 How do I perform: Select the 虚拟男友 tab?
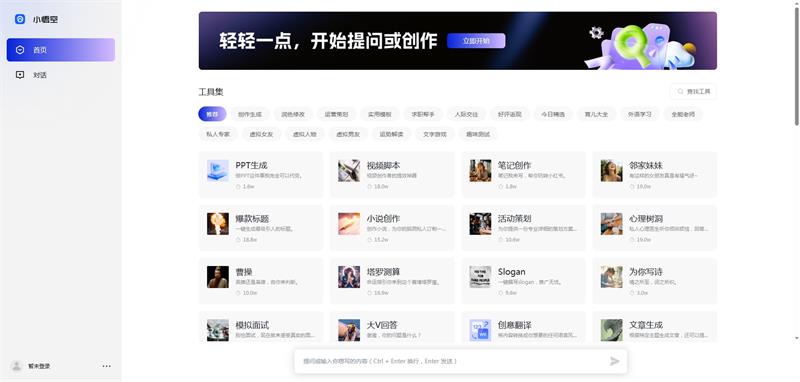348,134
